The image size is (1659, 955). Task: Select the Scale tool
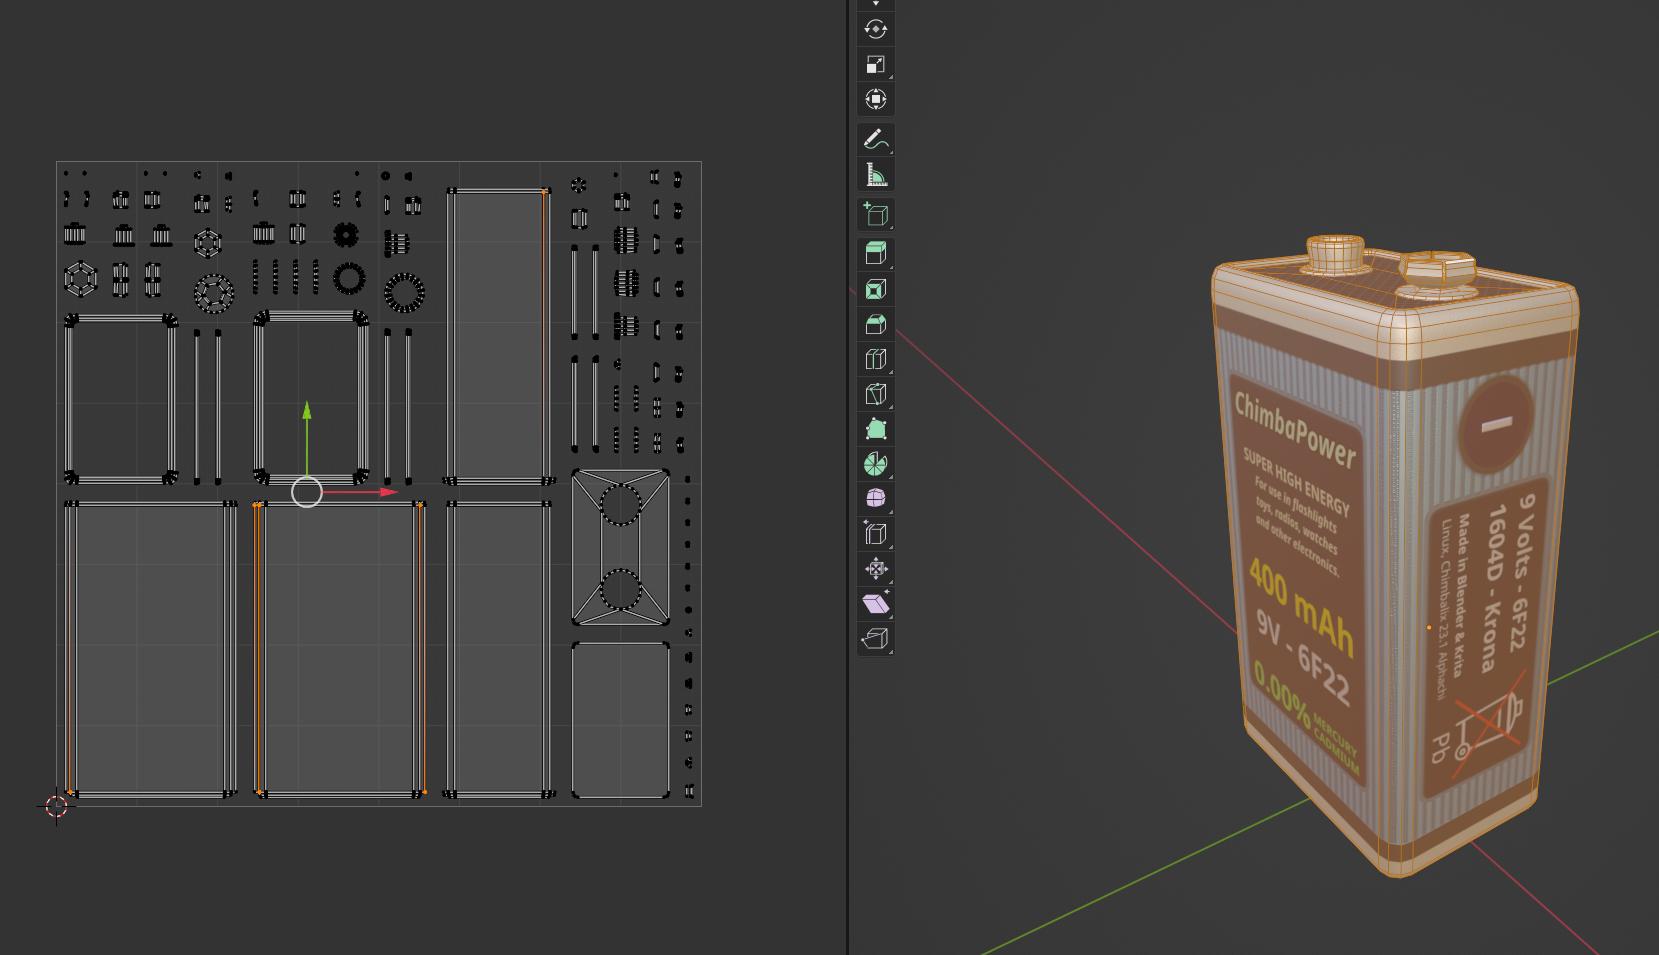(875, 64)
